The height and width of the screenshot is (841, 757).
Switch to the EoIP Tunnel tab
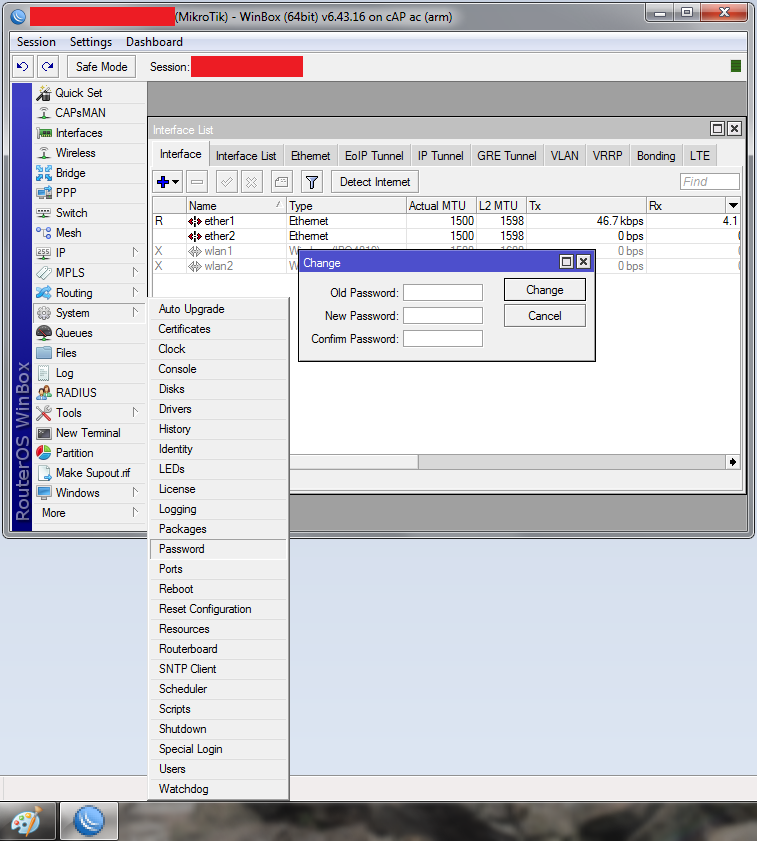pyautogui.click(x=374, y=156)
